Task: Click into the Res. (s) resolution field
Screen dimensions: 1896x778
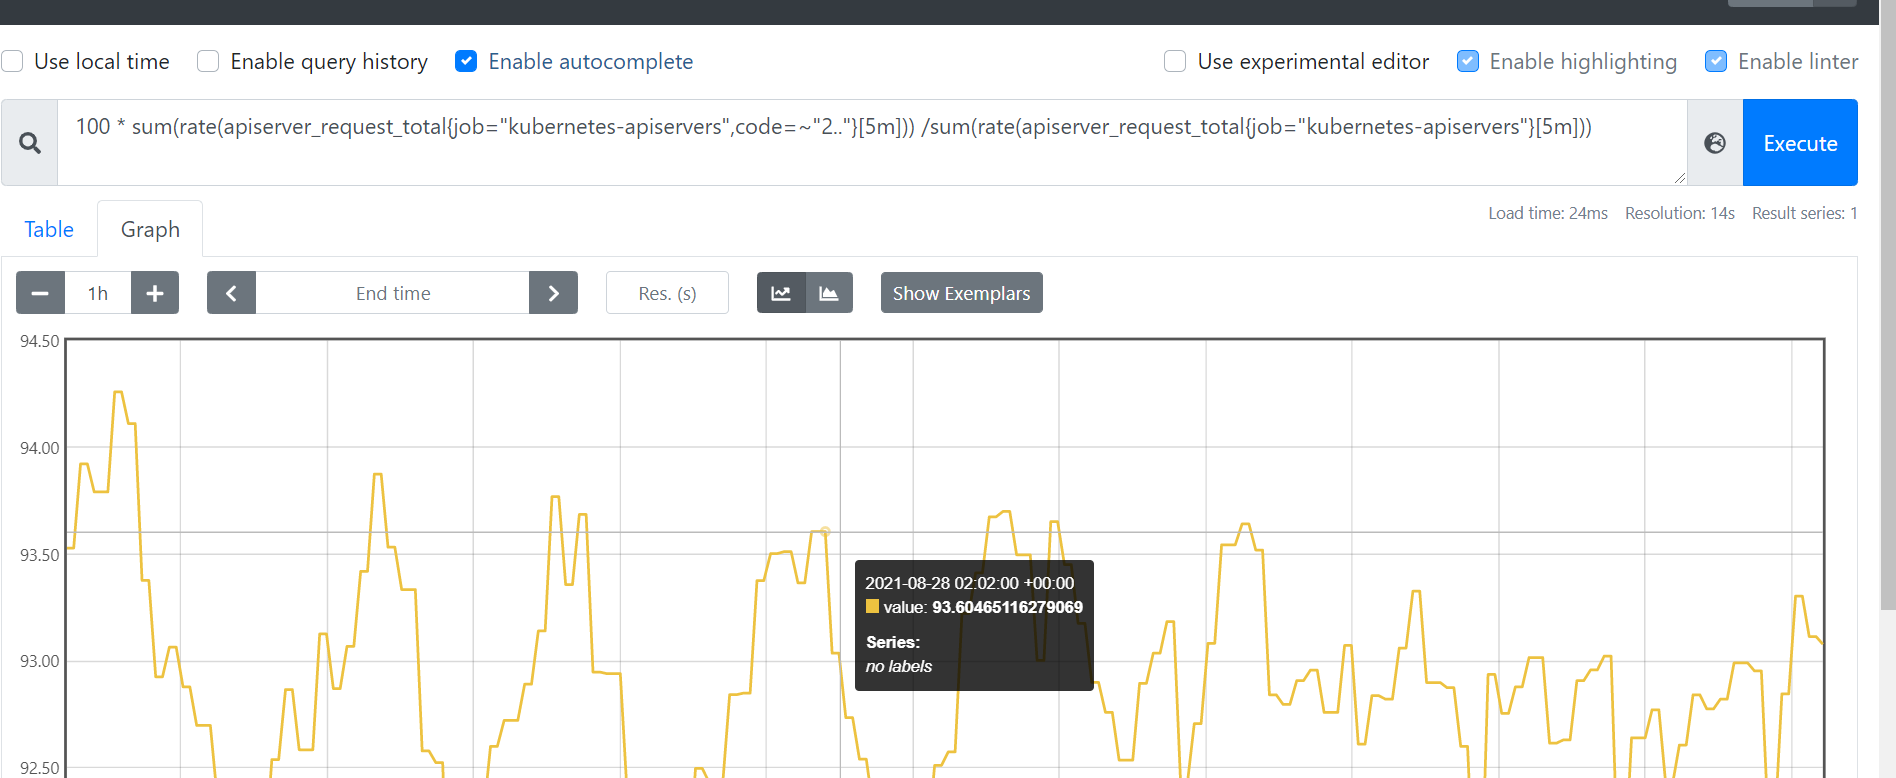Action: [667, 293]
